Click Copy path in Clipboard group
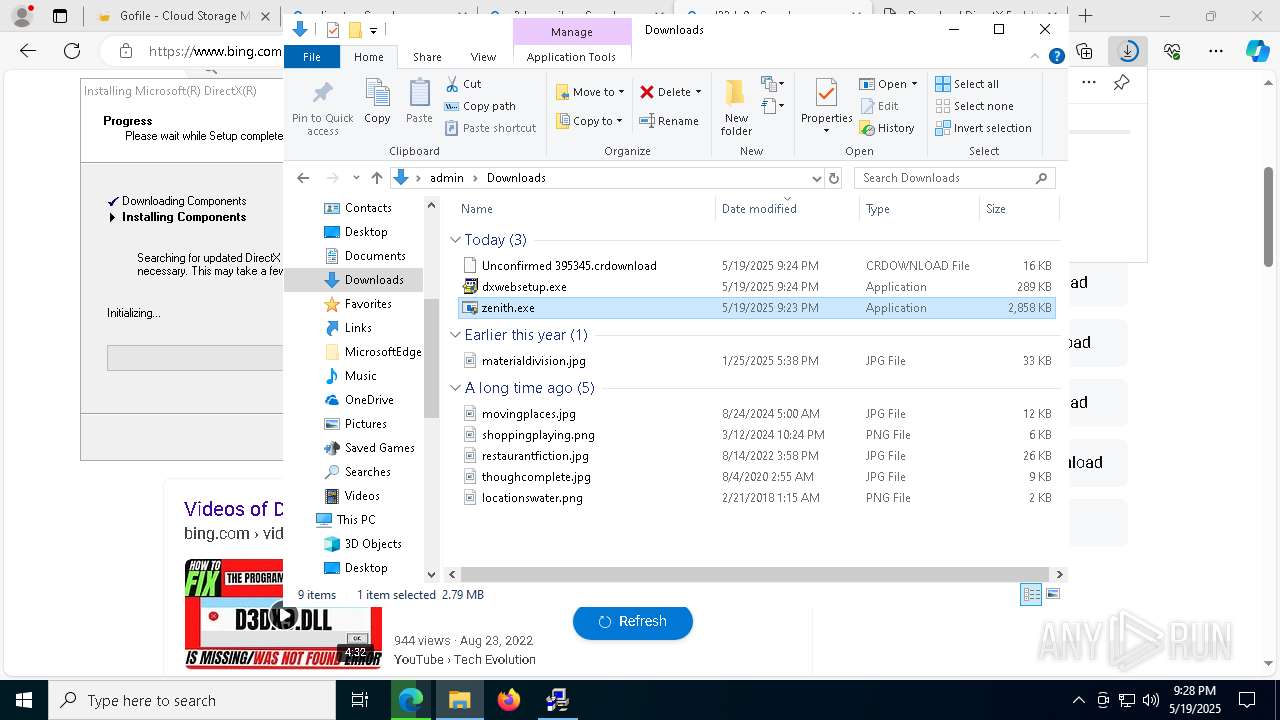The height and width of the screenshot is (720, 1280). 480,106
